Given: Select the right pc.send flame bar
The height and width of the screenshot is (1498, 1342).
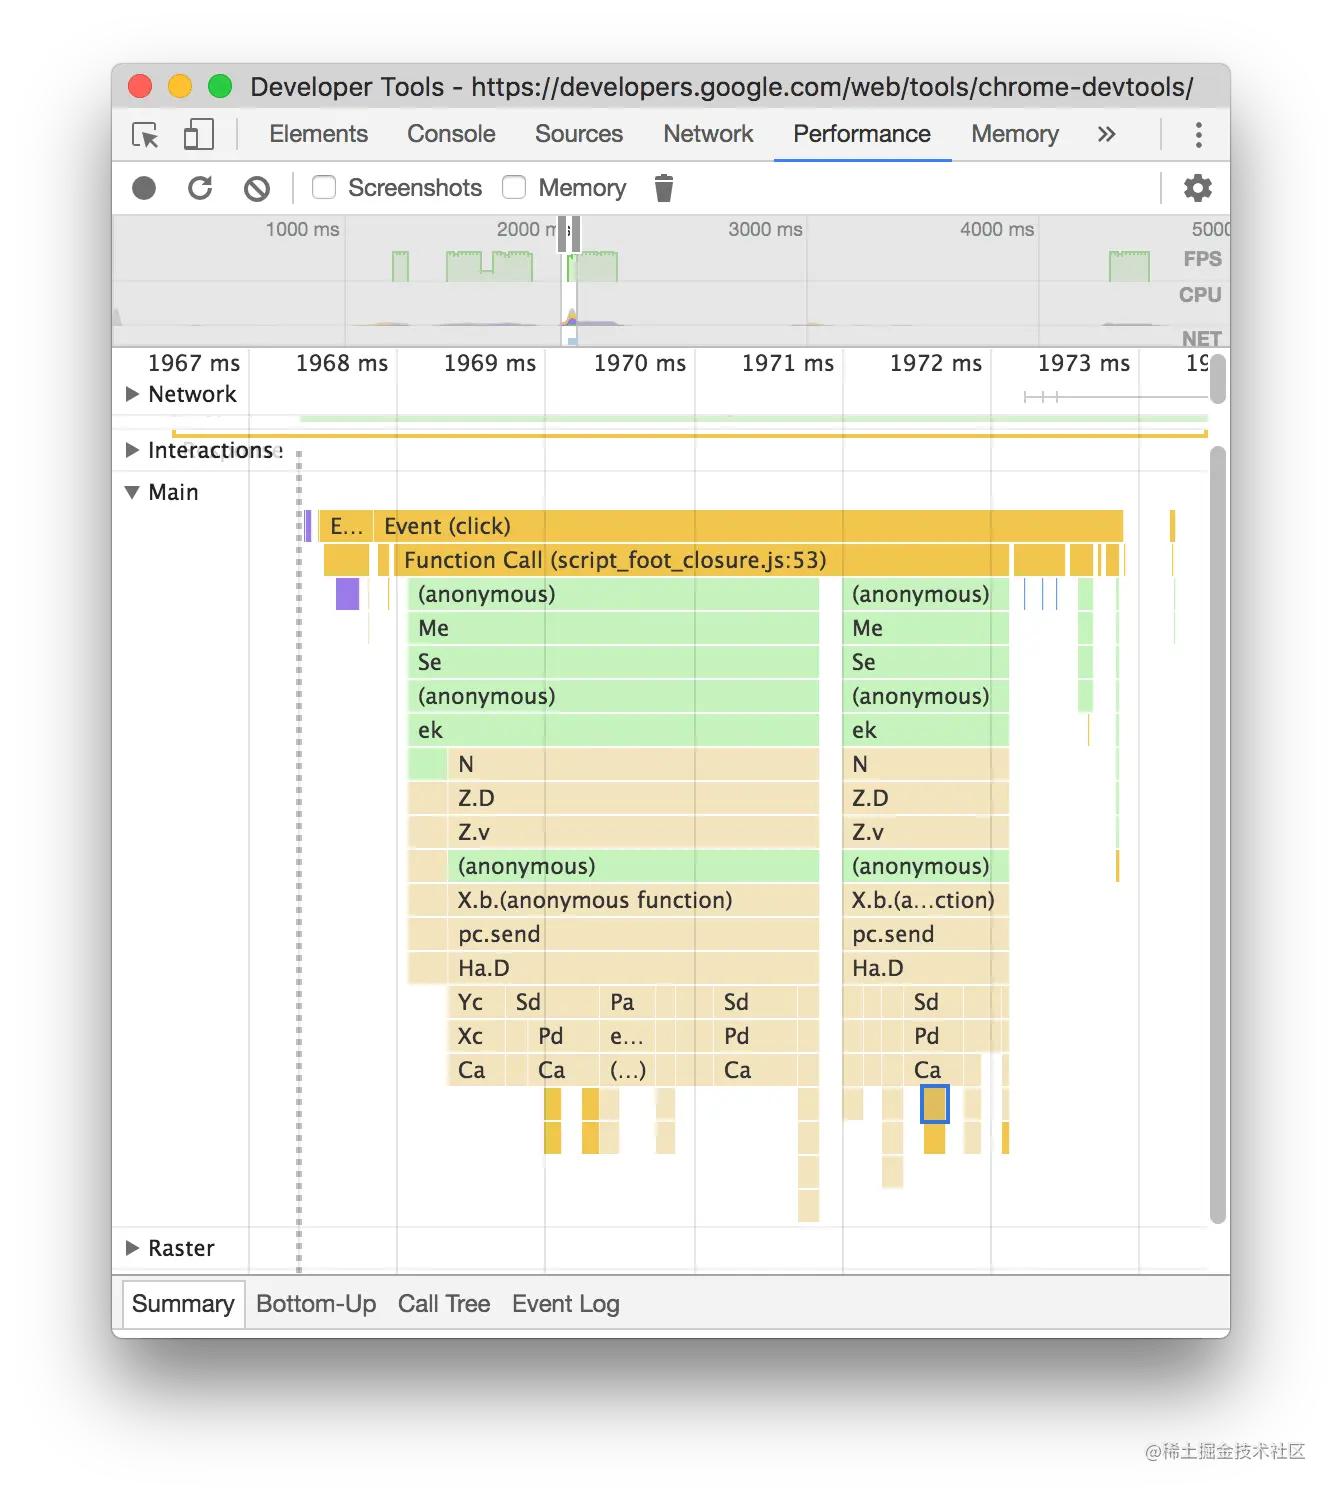Looking at the screenshot, I should [x=926, y=934].
